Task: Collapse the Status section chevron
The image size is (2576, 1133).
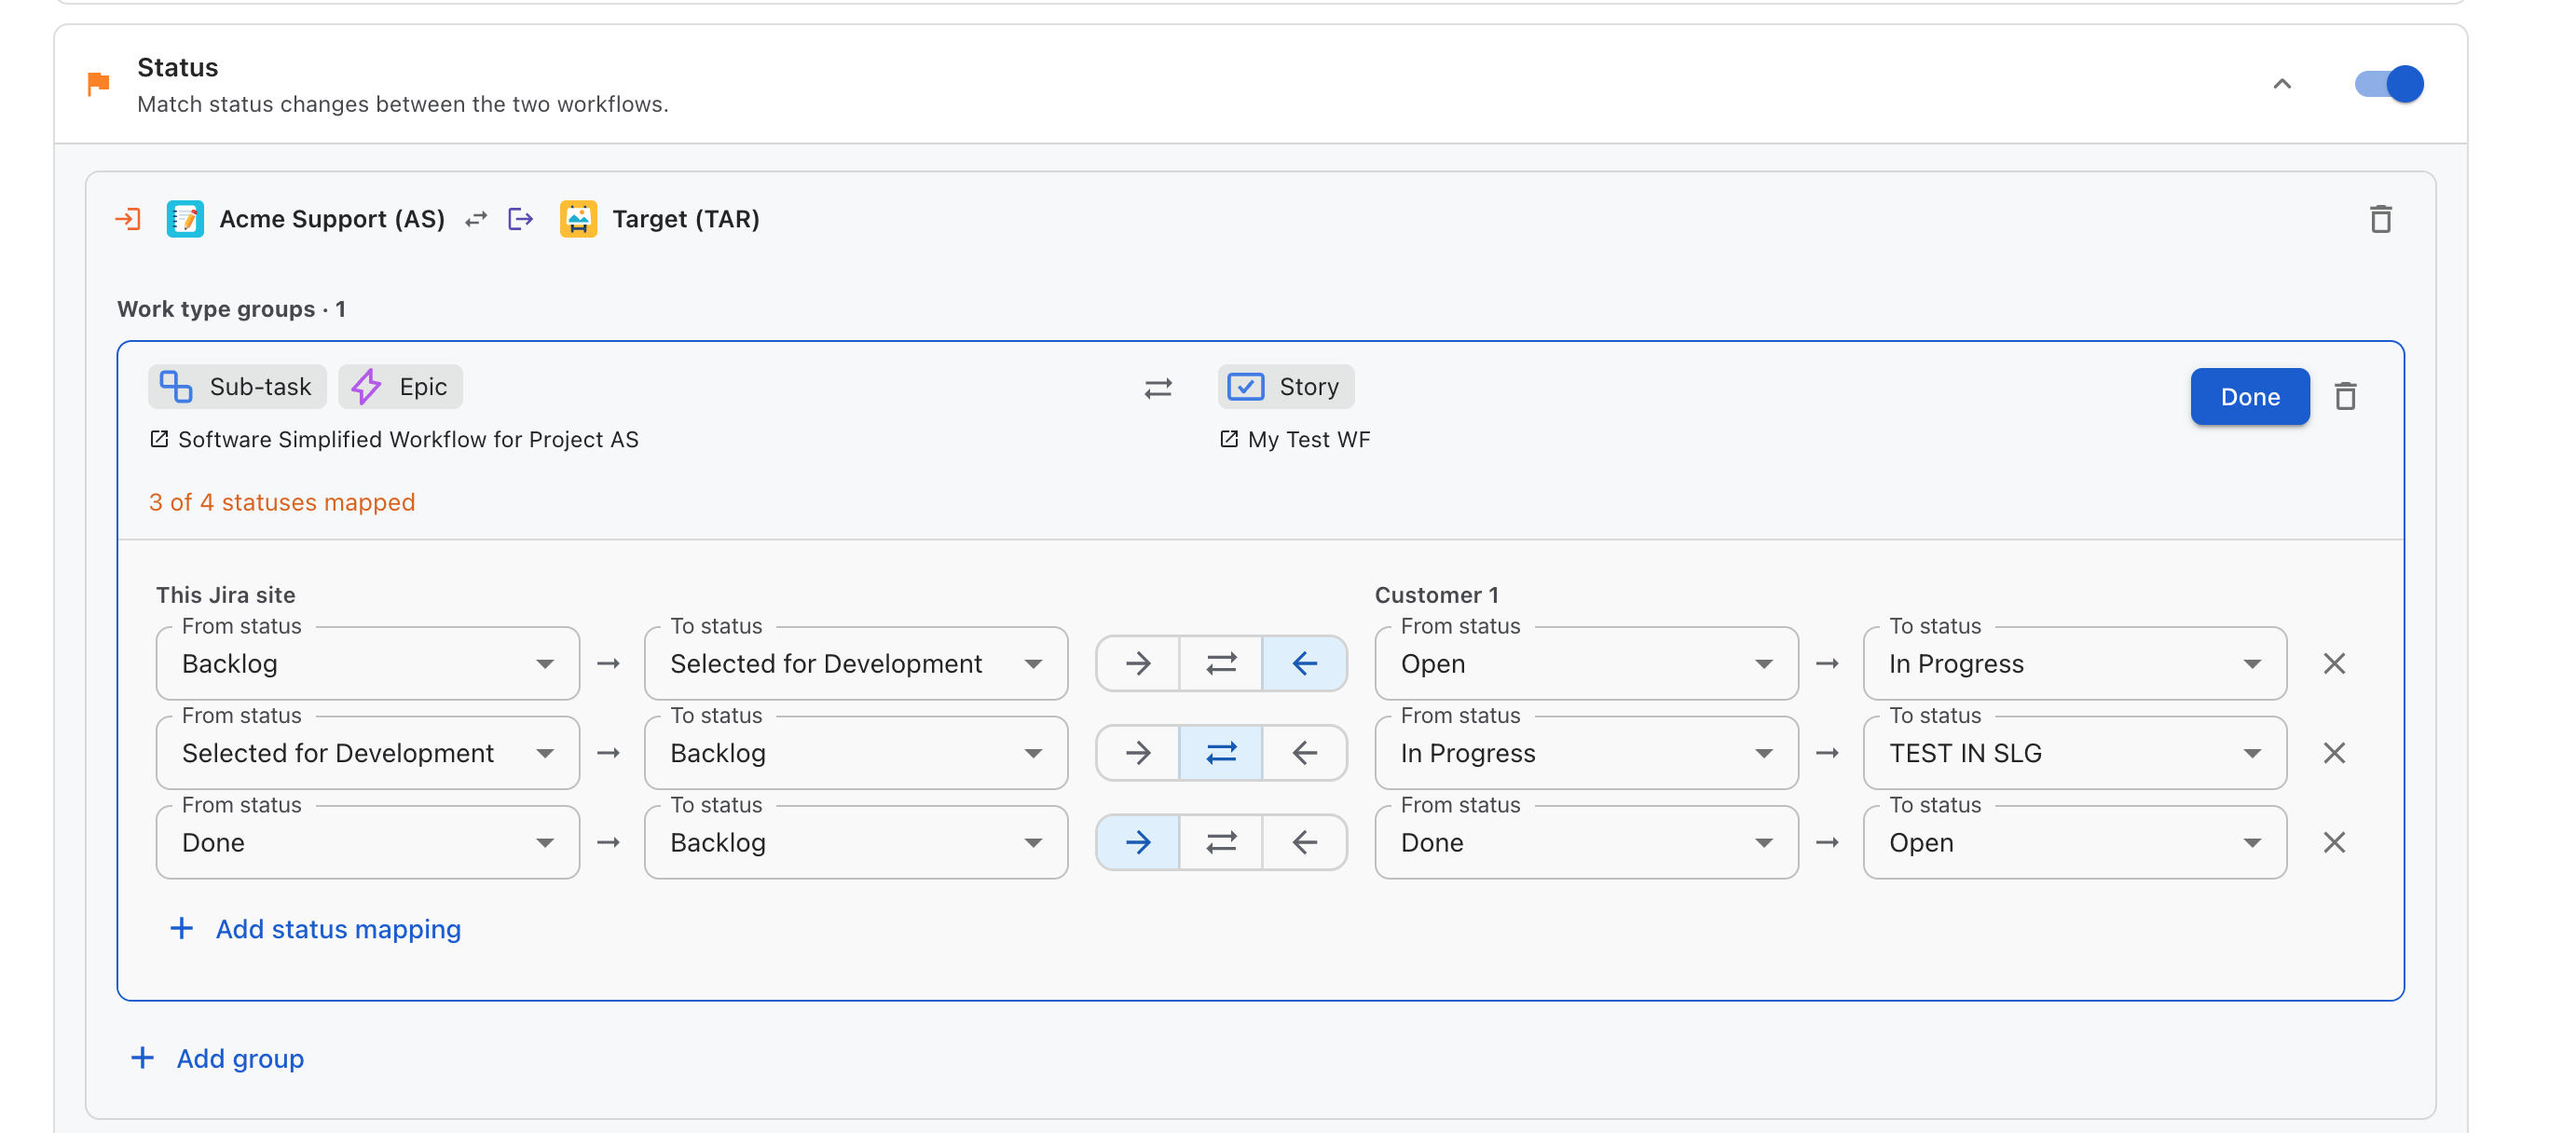Action: coord(2281,84)
